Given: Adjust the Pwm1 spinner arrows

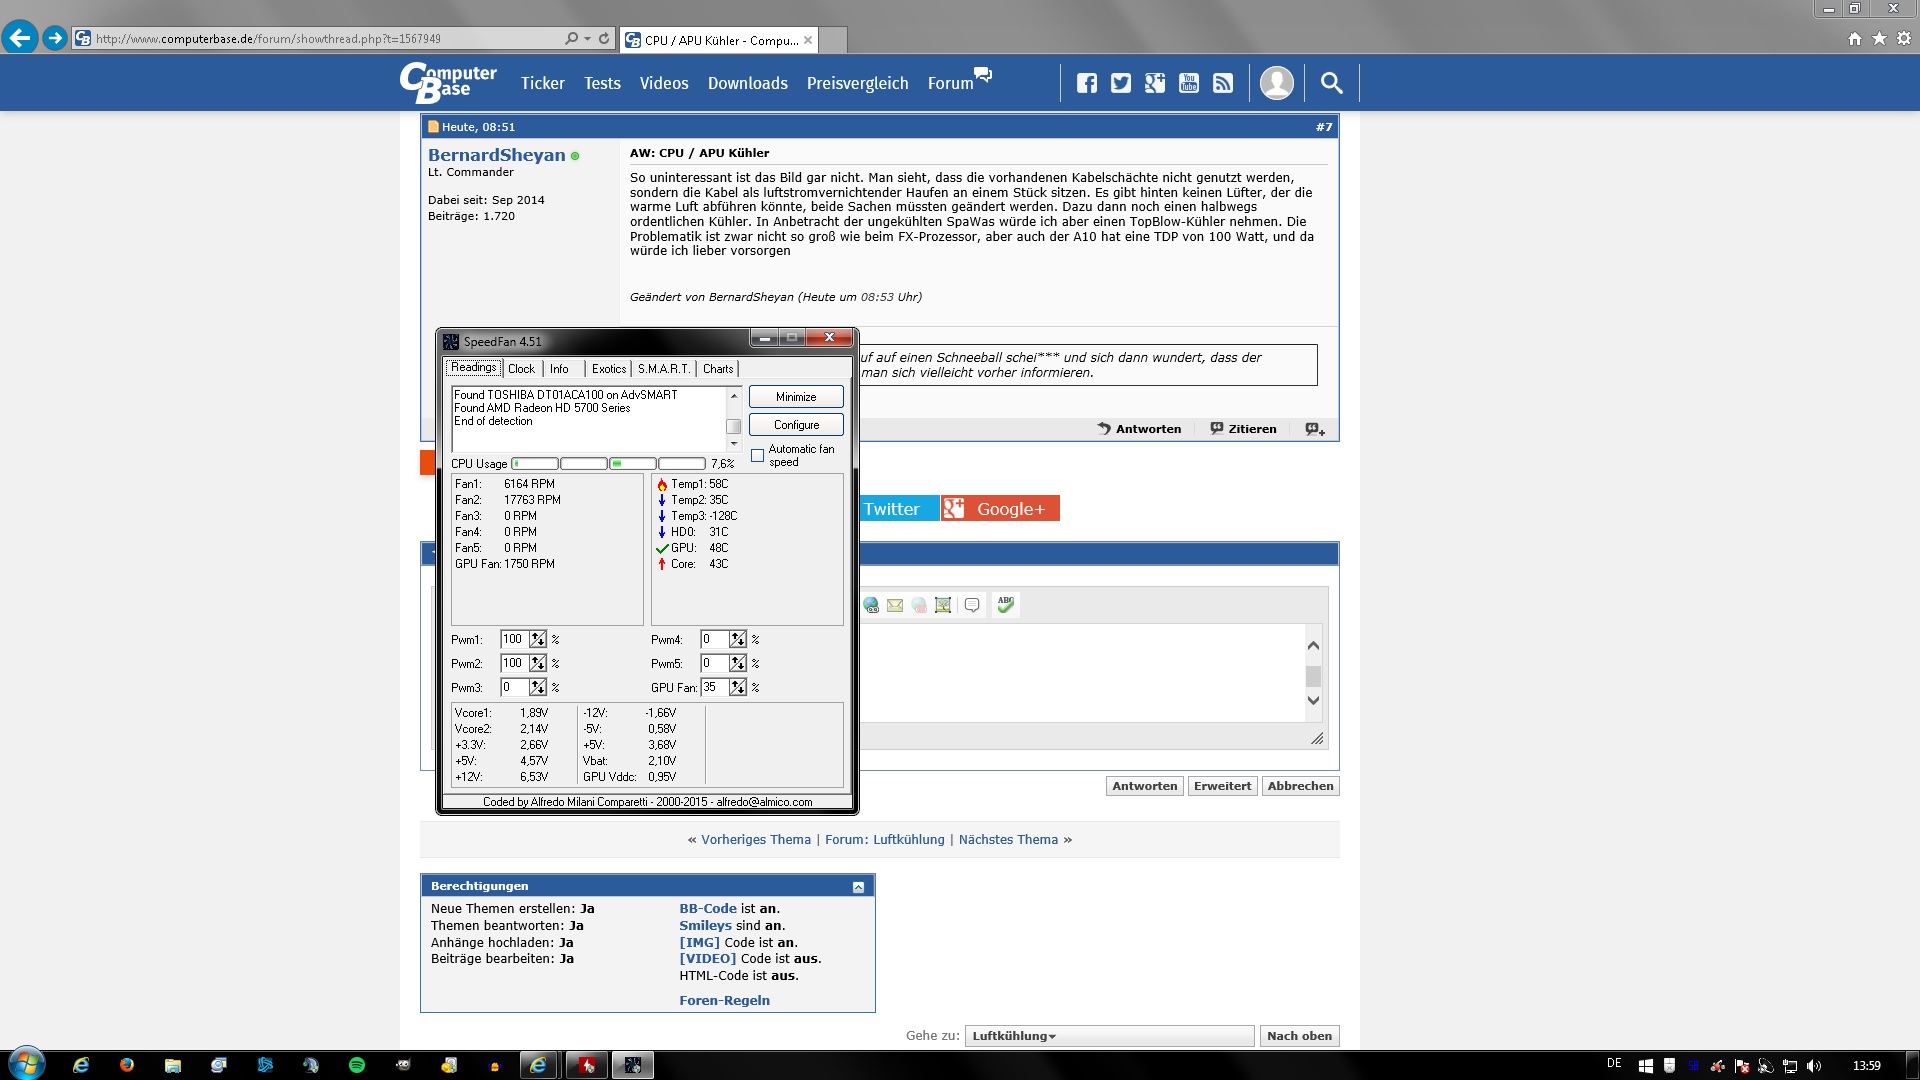Looking at the screenshot, I should coord(538,640).
